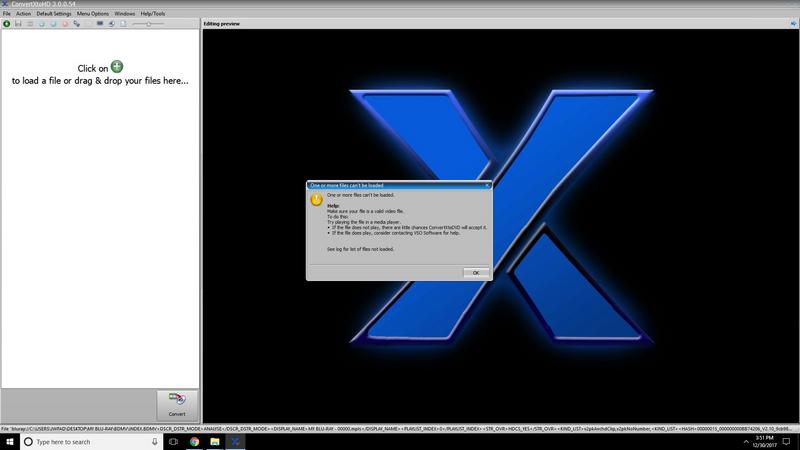Viewport: 800px width, 450px height.
Task: Click the dark blue screen toolbar icon
Action: 100,23
